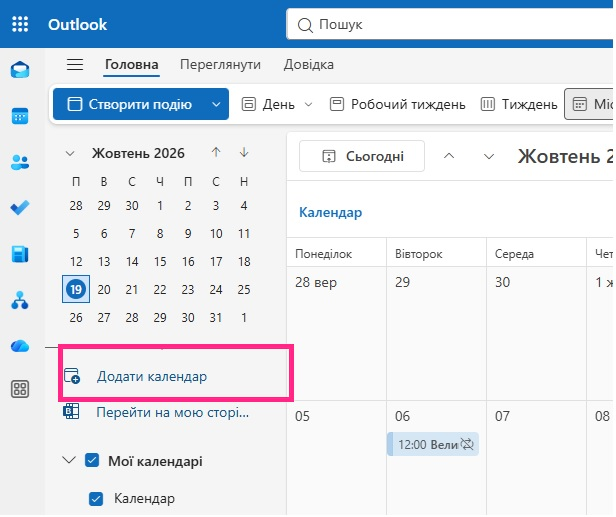Open the Переглянути tab
616x517 pixels.
tap(220, 65)
